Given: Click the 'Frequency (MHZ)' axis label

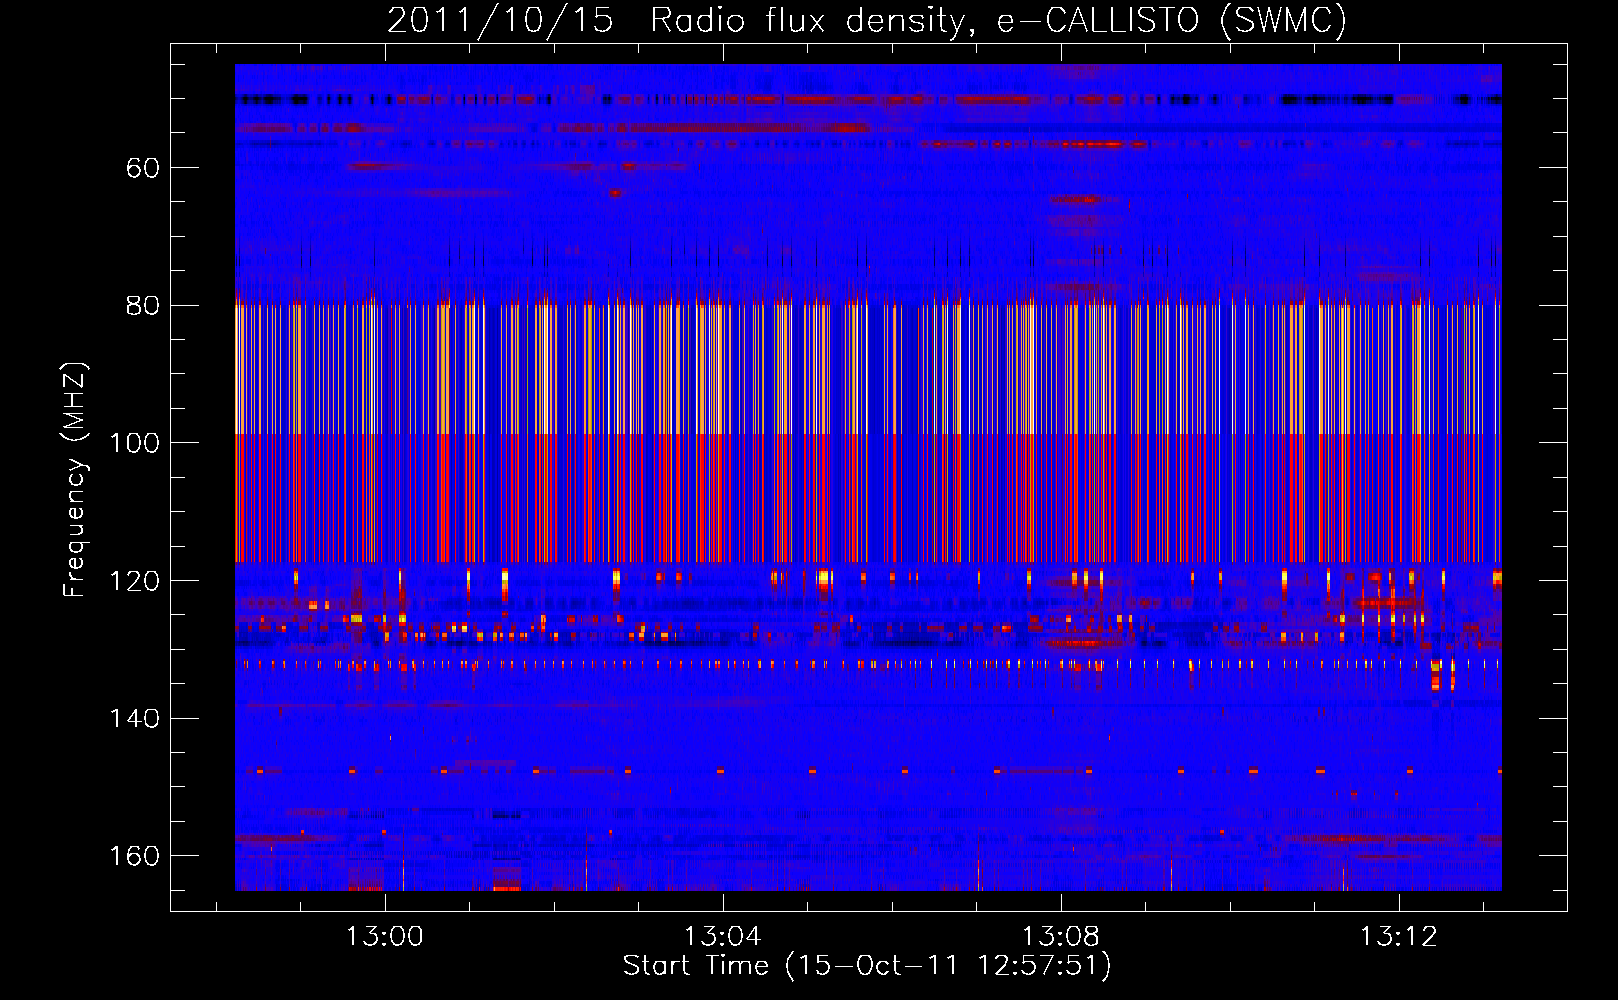Looking at the screenshot, I should [x=75, y=479].
